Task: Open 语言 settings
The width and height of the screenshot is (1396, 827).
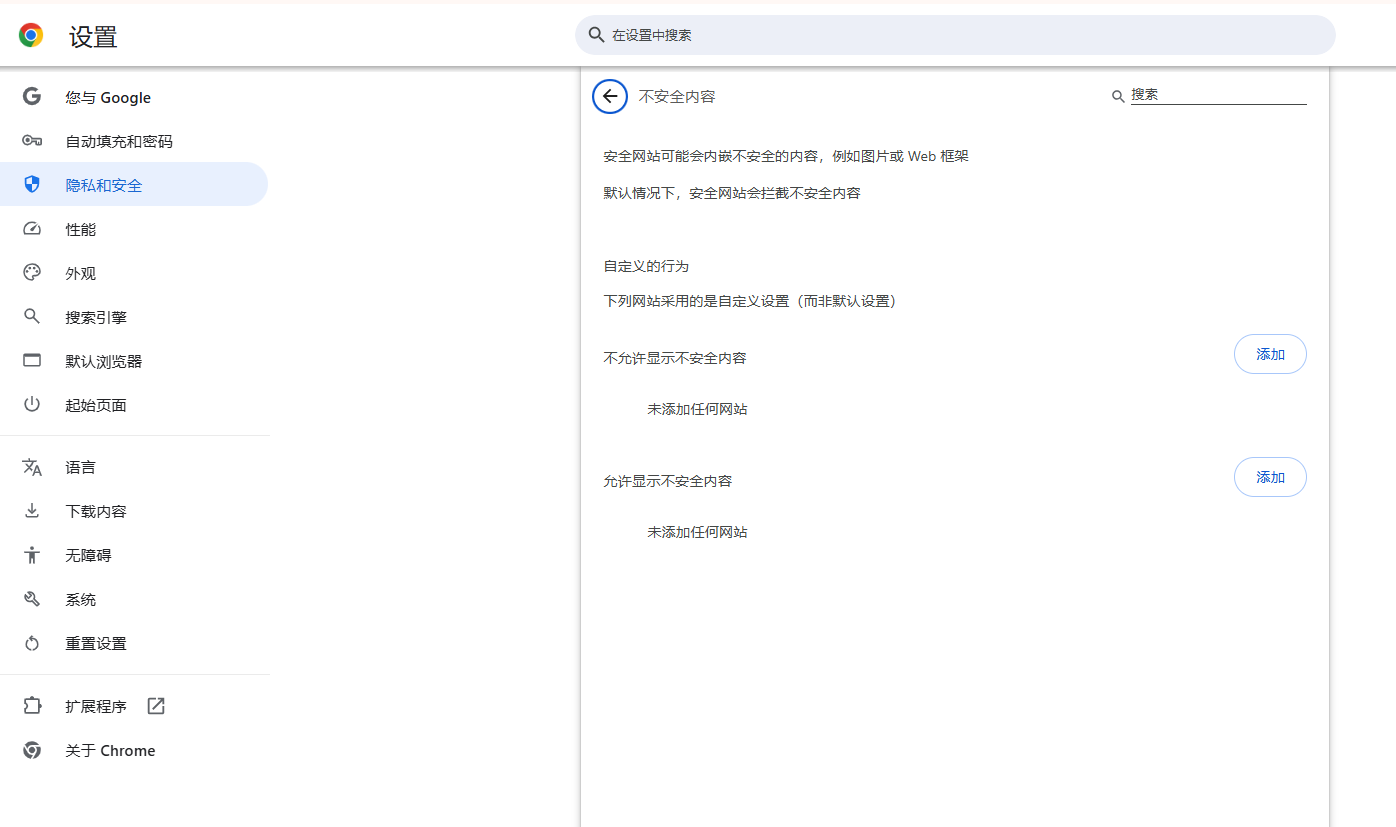Action: pyautogui.click(x=134, y=467)
